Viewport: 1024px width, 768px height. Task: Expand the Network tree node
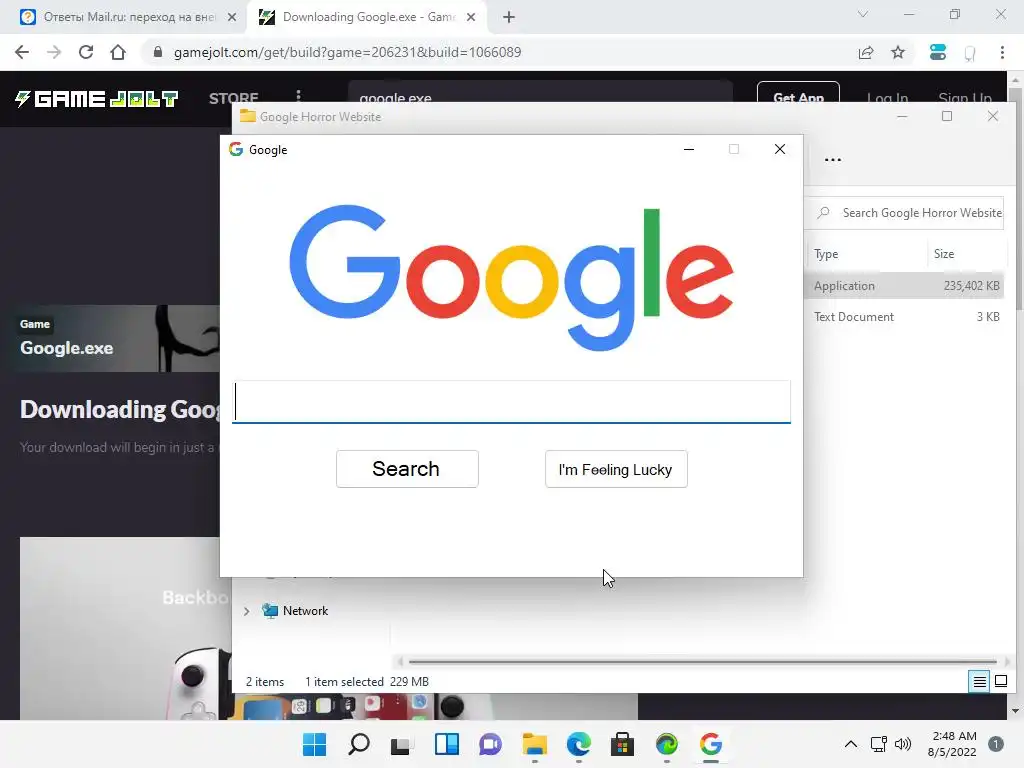click(x=246, y=611)
